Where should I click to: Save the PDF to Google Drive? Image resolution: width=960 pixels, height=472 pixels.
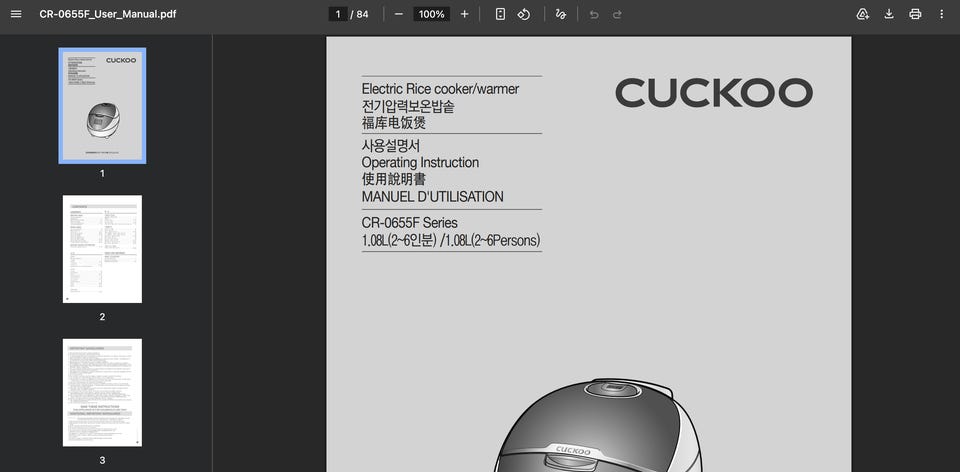[863, 14]
